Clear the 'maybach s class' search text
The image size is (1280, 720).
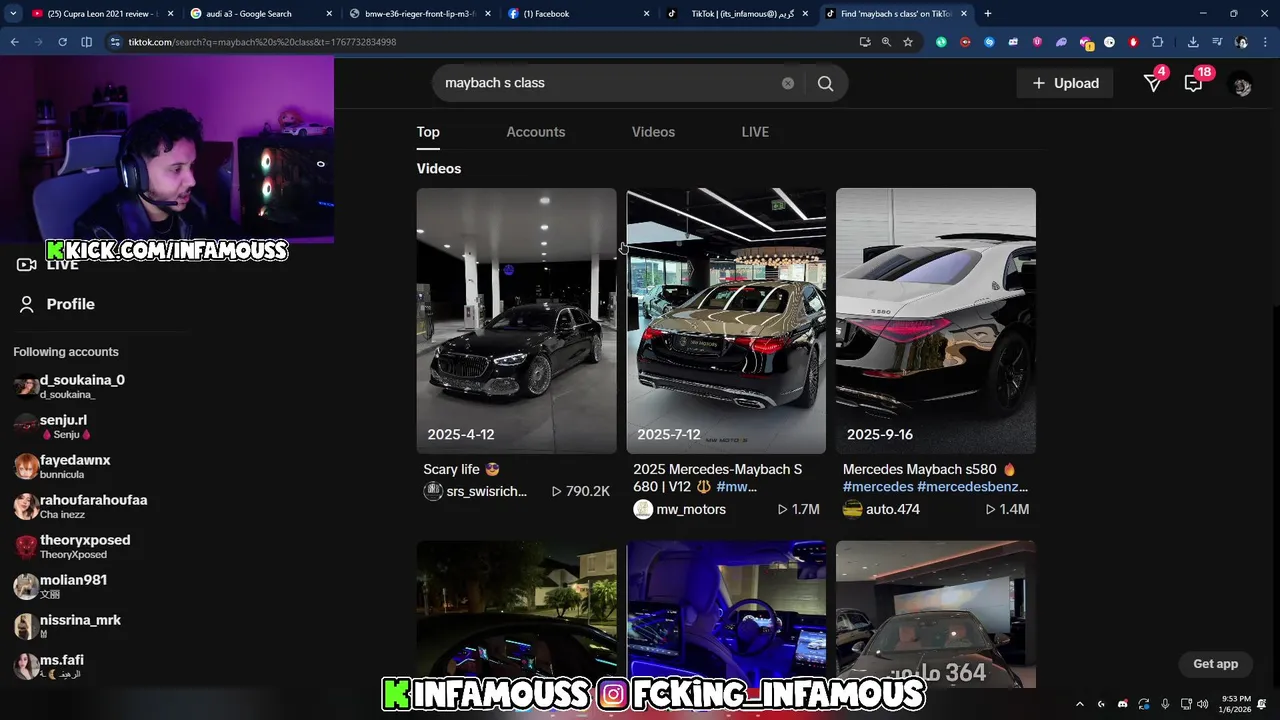tap(788, 83)
